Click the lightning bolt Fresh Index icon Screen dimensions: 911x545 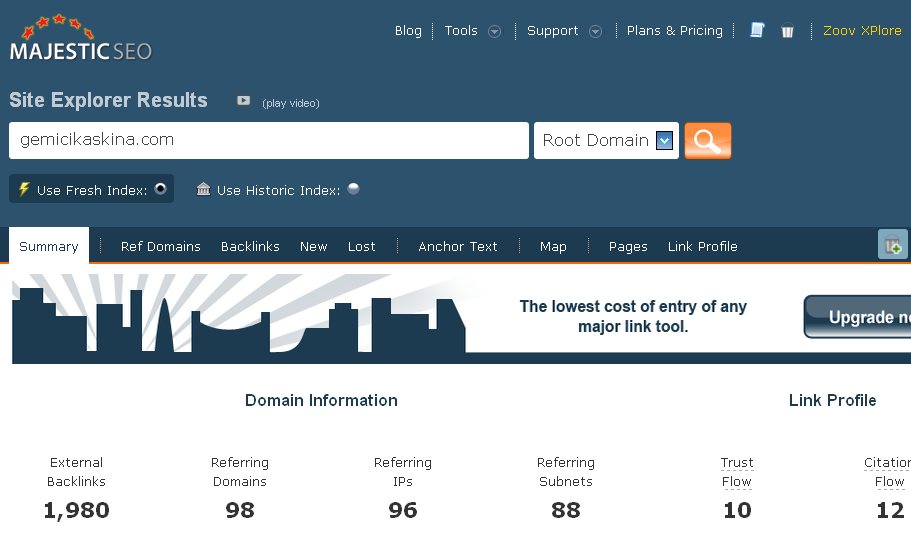point(24,190)
